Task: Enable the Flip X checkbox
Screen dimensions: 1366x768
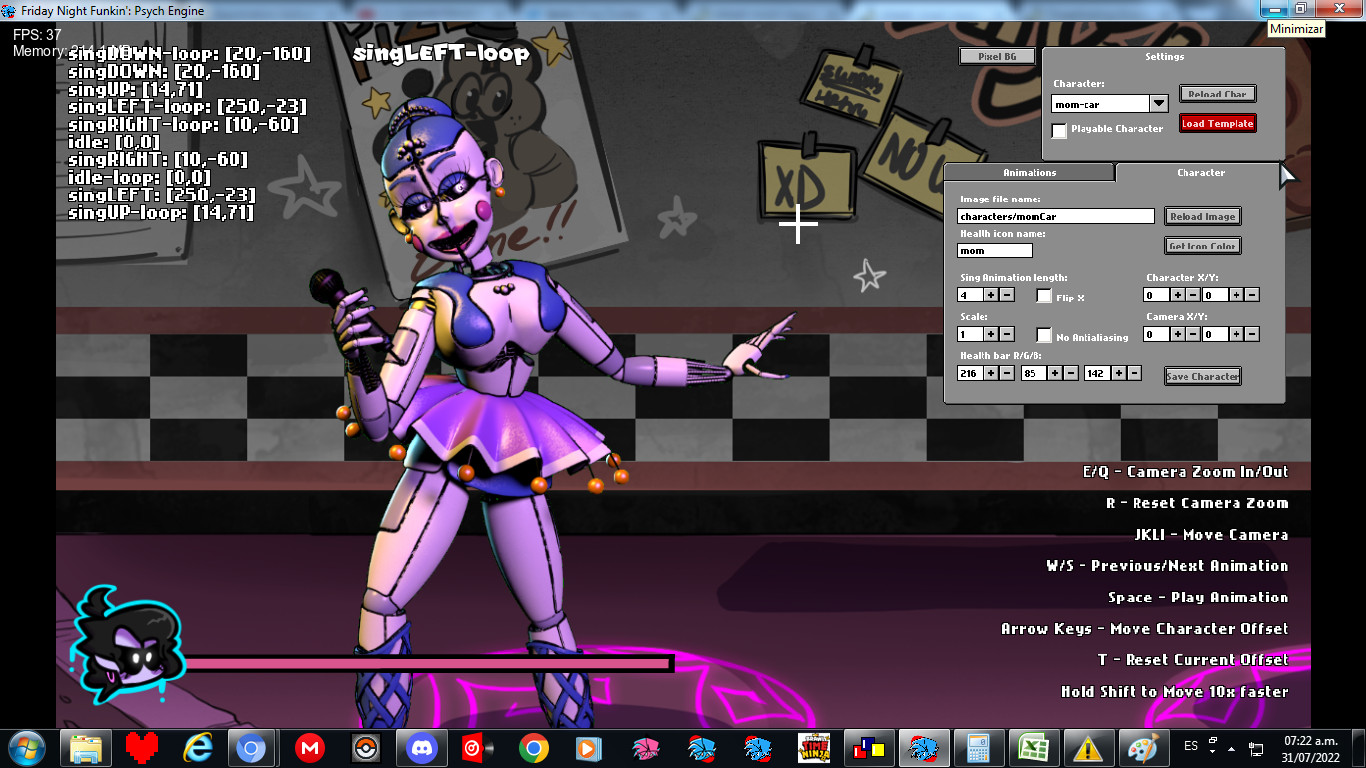Action: (x=1045, y=296)
